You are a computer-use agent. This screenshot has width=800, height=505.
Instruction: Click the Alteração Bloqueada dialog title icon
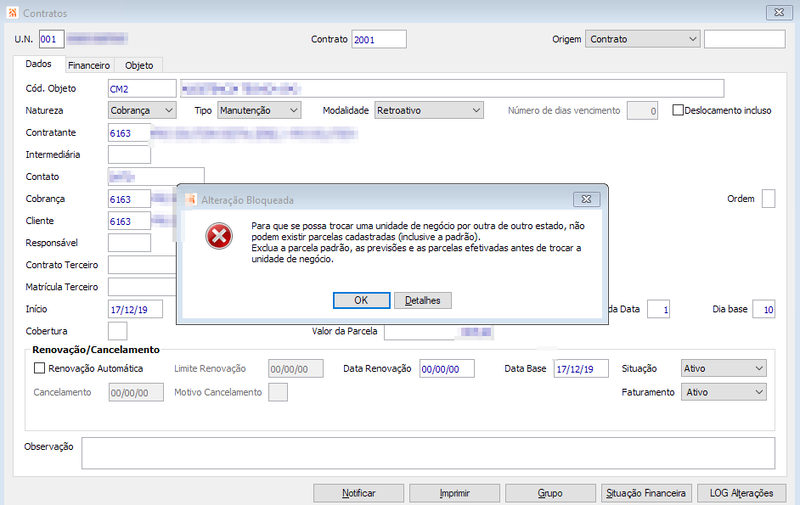point(191,200)
